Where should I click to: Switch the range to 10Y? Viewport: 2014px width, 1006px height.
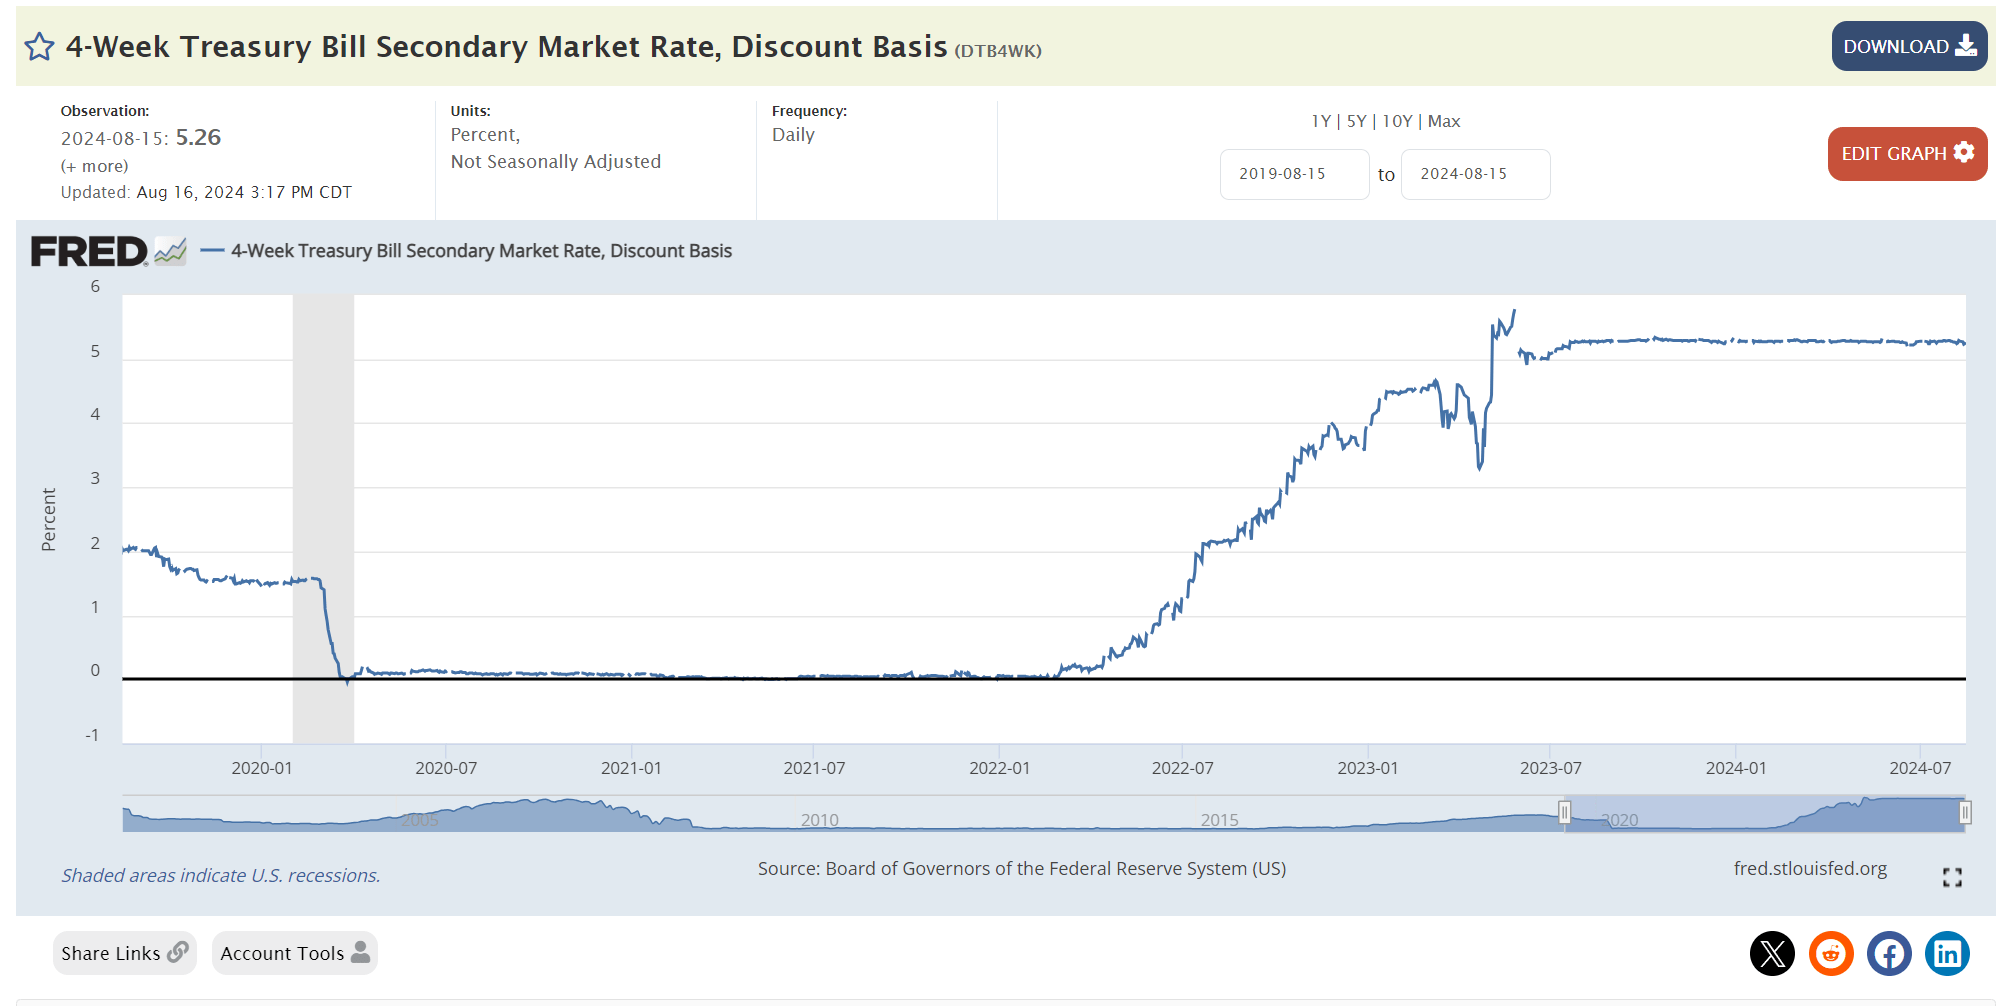click(1397, 121)
